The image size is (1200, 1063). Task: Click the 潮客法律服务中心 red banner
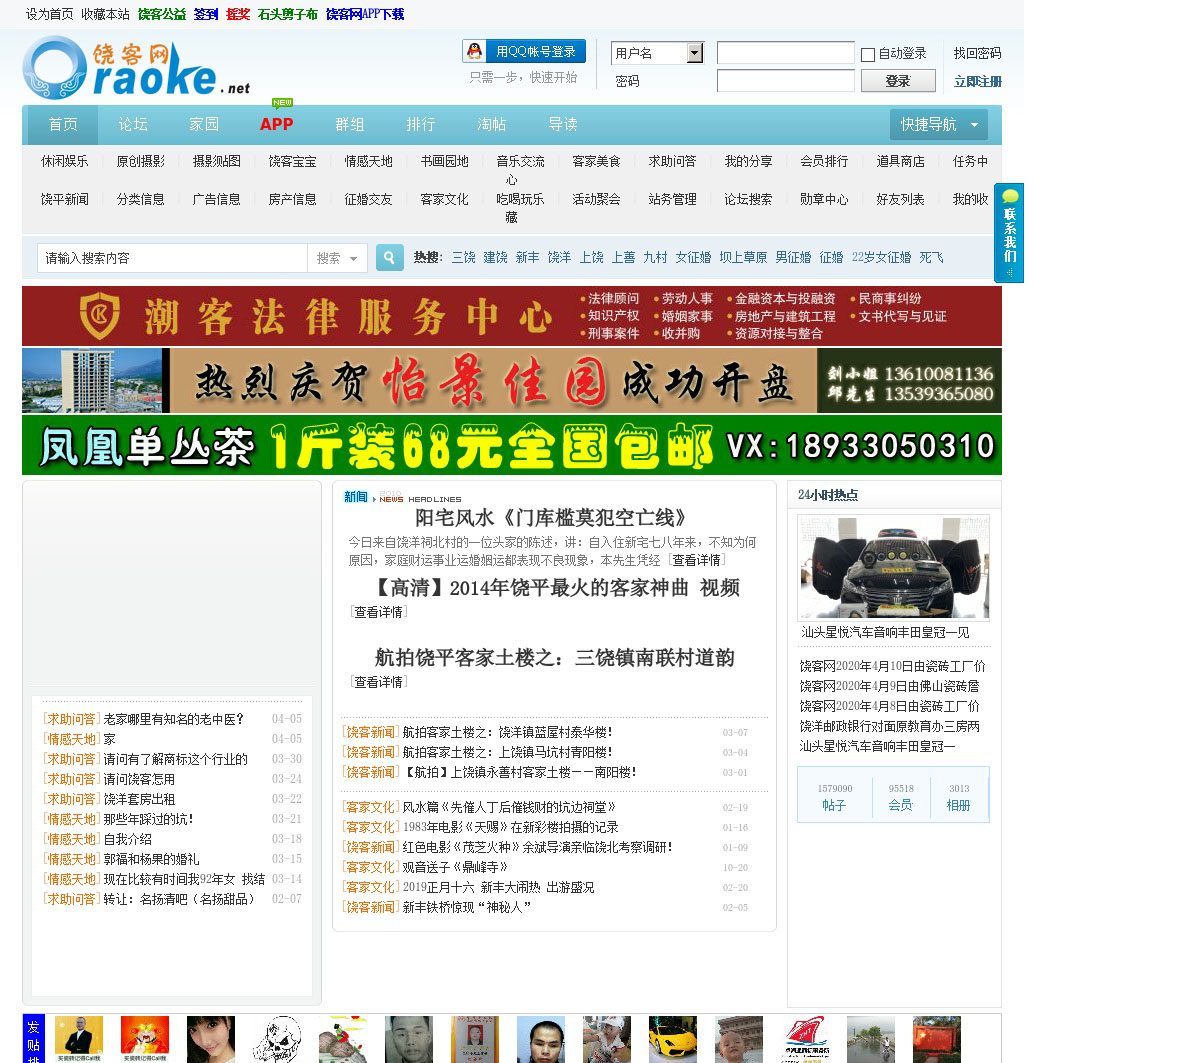pos(511,316)
